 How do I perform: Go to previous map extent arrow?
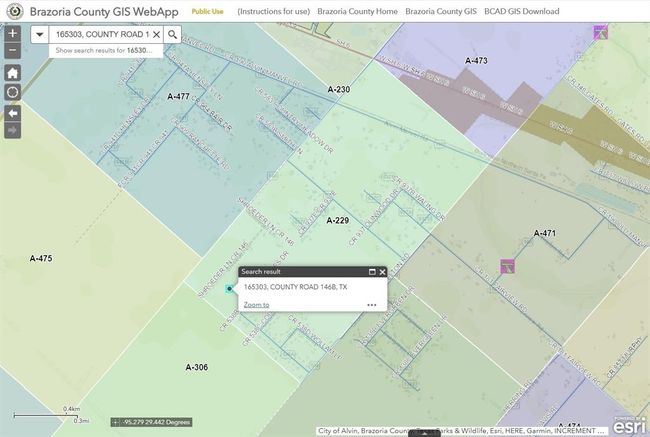[12, 114]
